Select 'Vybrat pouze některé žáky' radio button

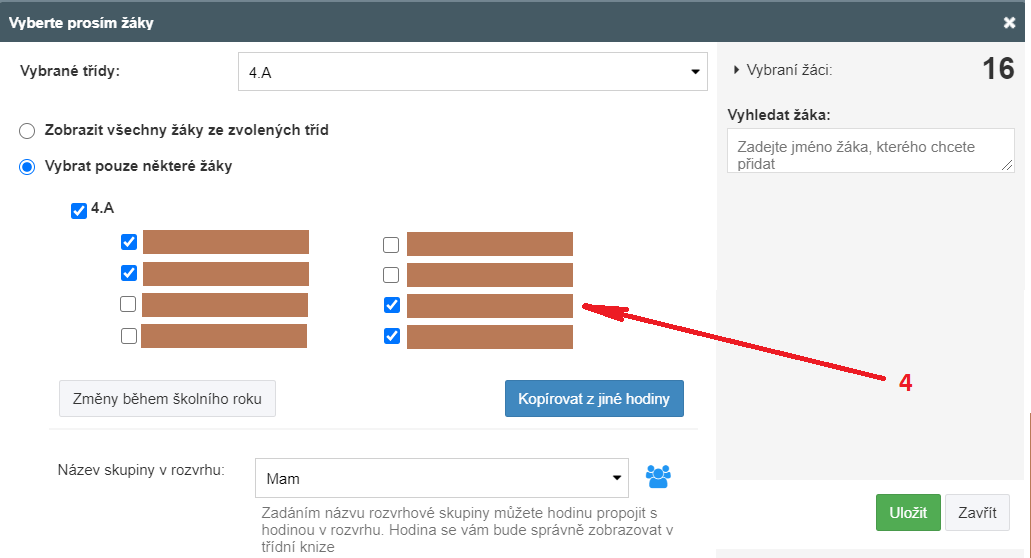coord(27,167)
